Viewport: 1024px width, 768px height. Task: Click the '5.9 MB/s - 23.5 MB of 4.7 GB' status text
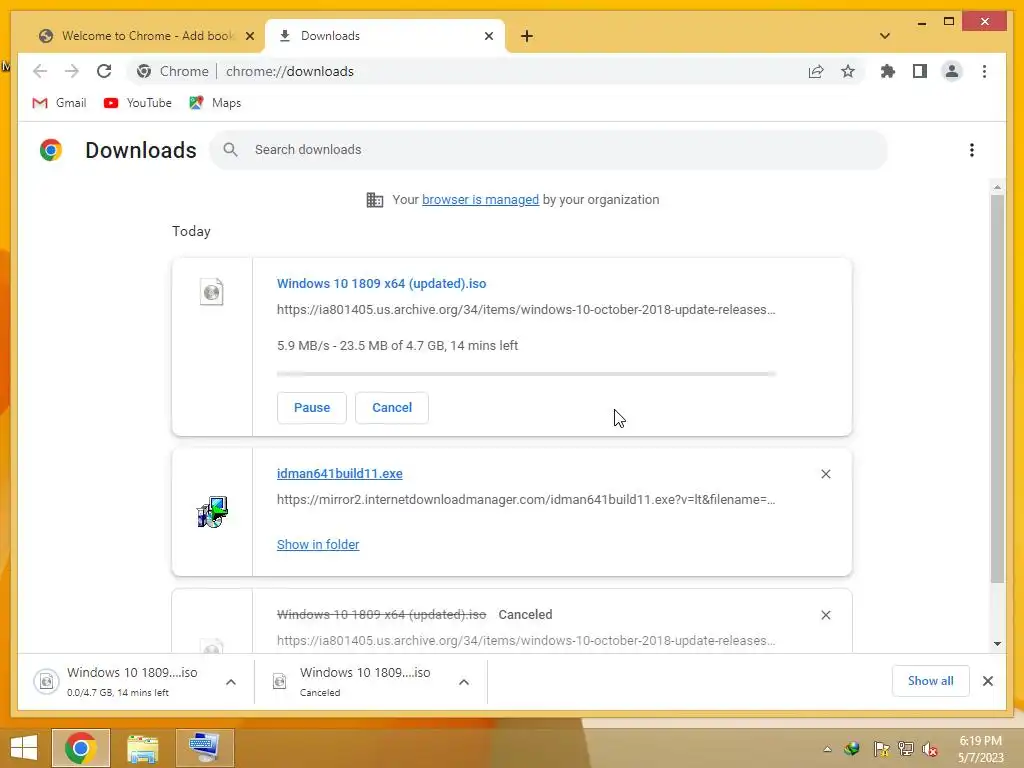pos(397,345)
